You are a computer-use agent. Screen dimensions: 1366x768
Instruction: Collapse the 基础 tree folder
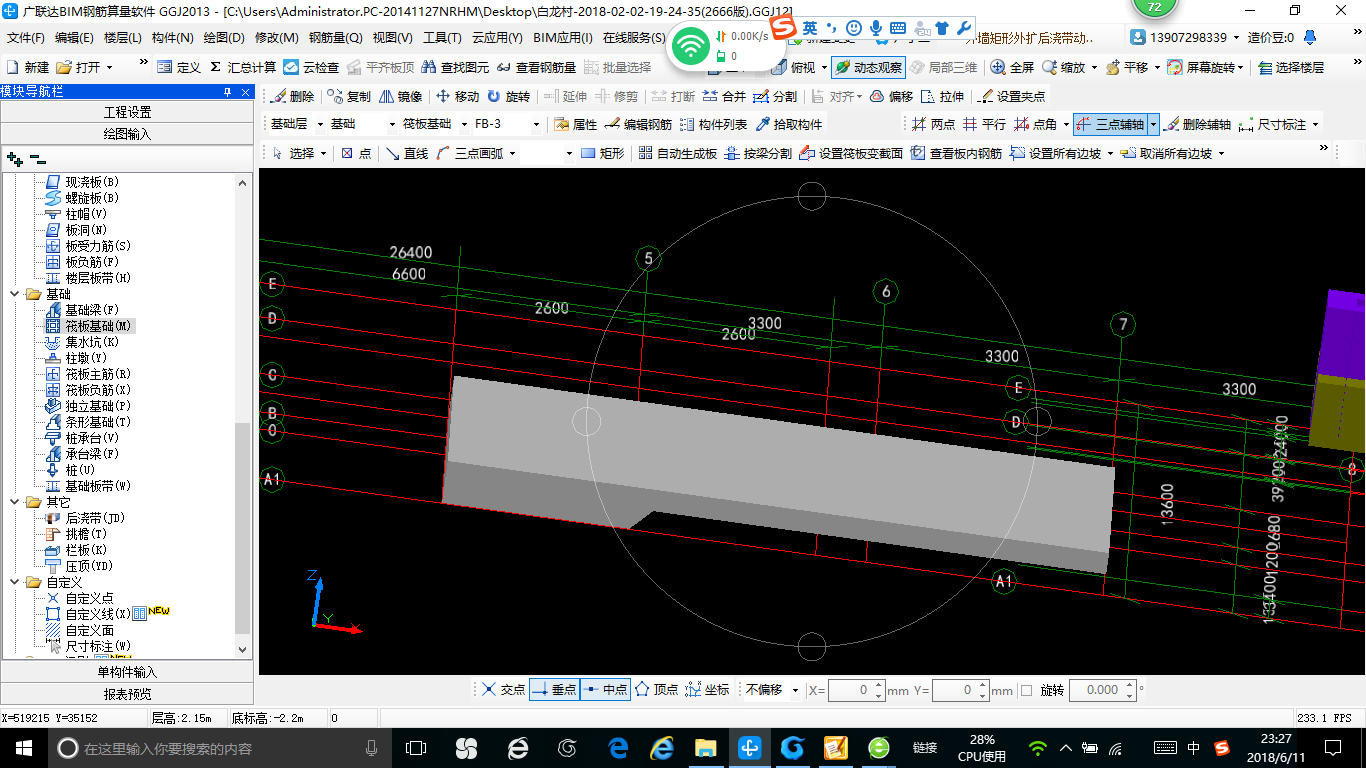[15, 294]
